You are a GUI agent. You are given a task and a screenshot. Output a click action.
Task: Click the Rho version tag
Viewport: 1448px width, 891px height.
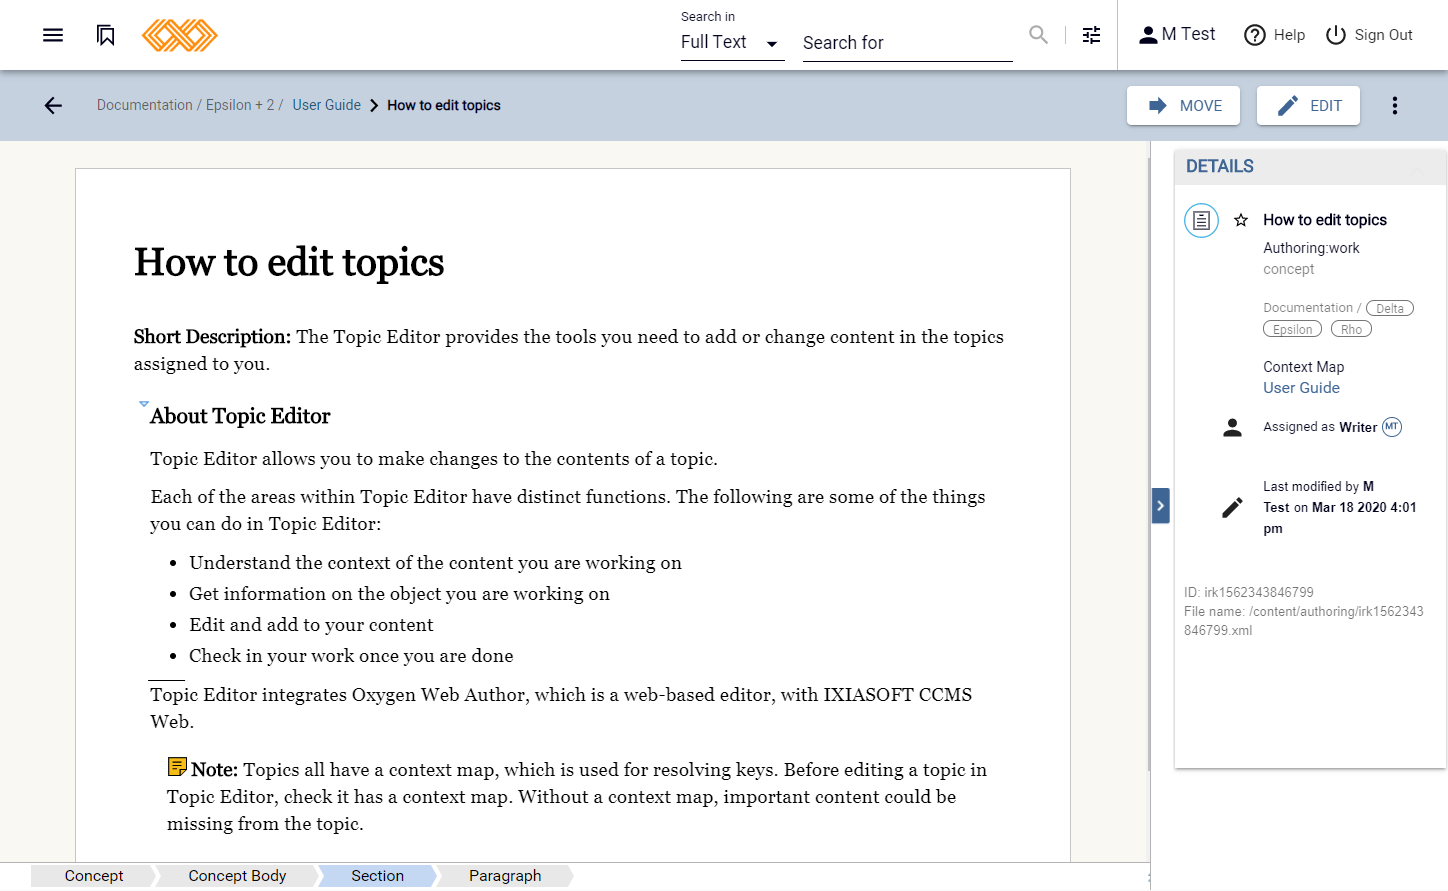1351,329
